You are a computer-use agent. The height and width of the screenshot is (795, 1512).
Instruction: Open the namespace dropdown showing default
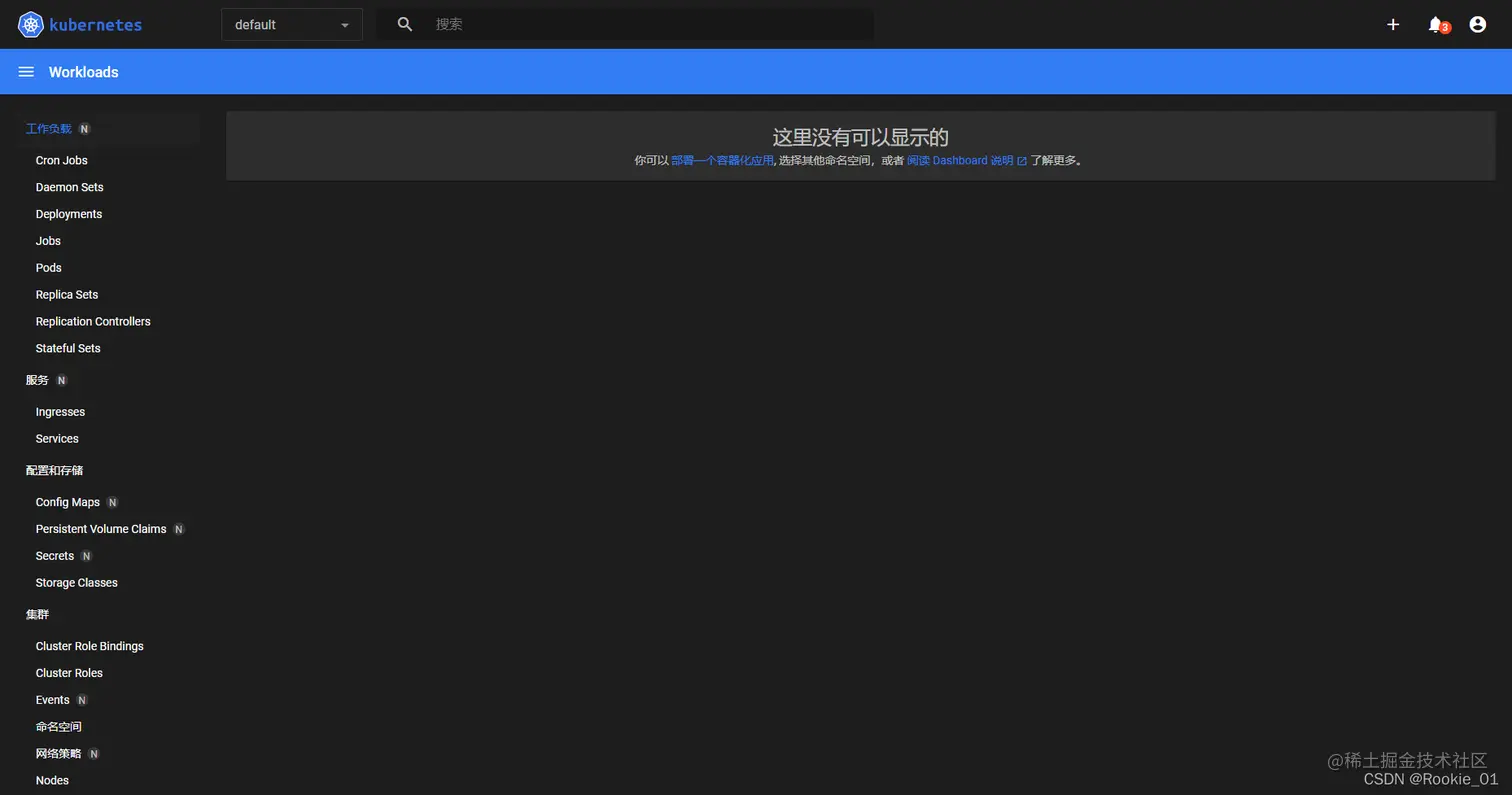click(x=291, y=24)
